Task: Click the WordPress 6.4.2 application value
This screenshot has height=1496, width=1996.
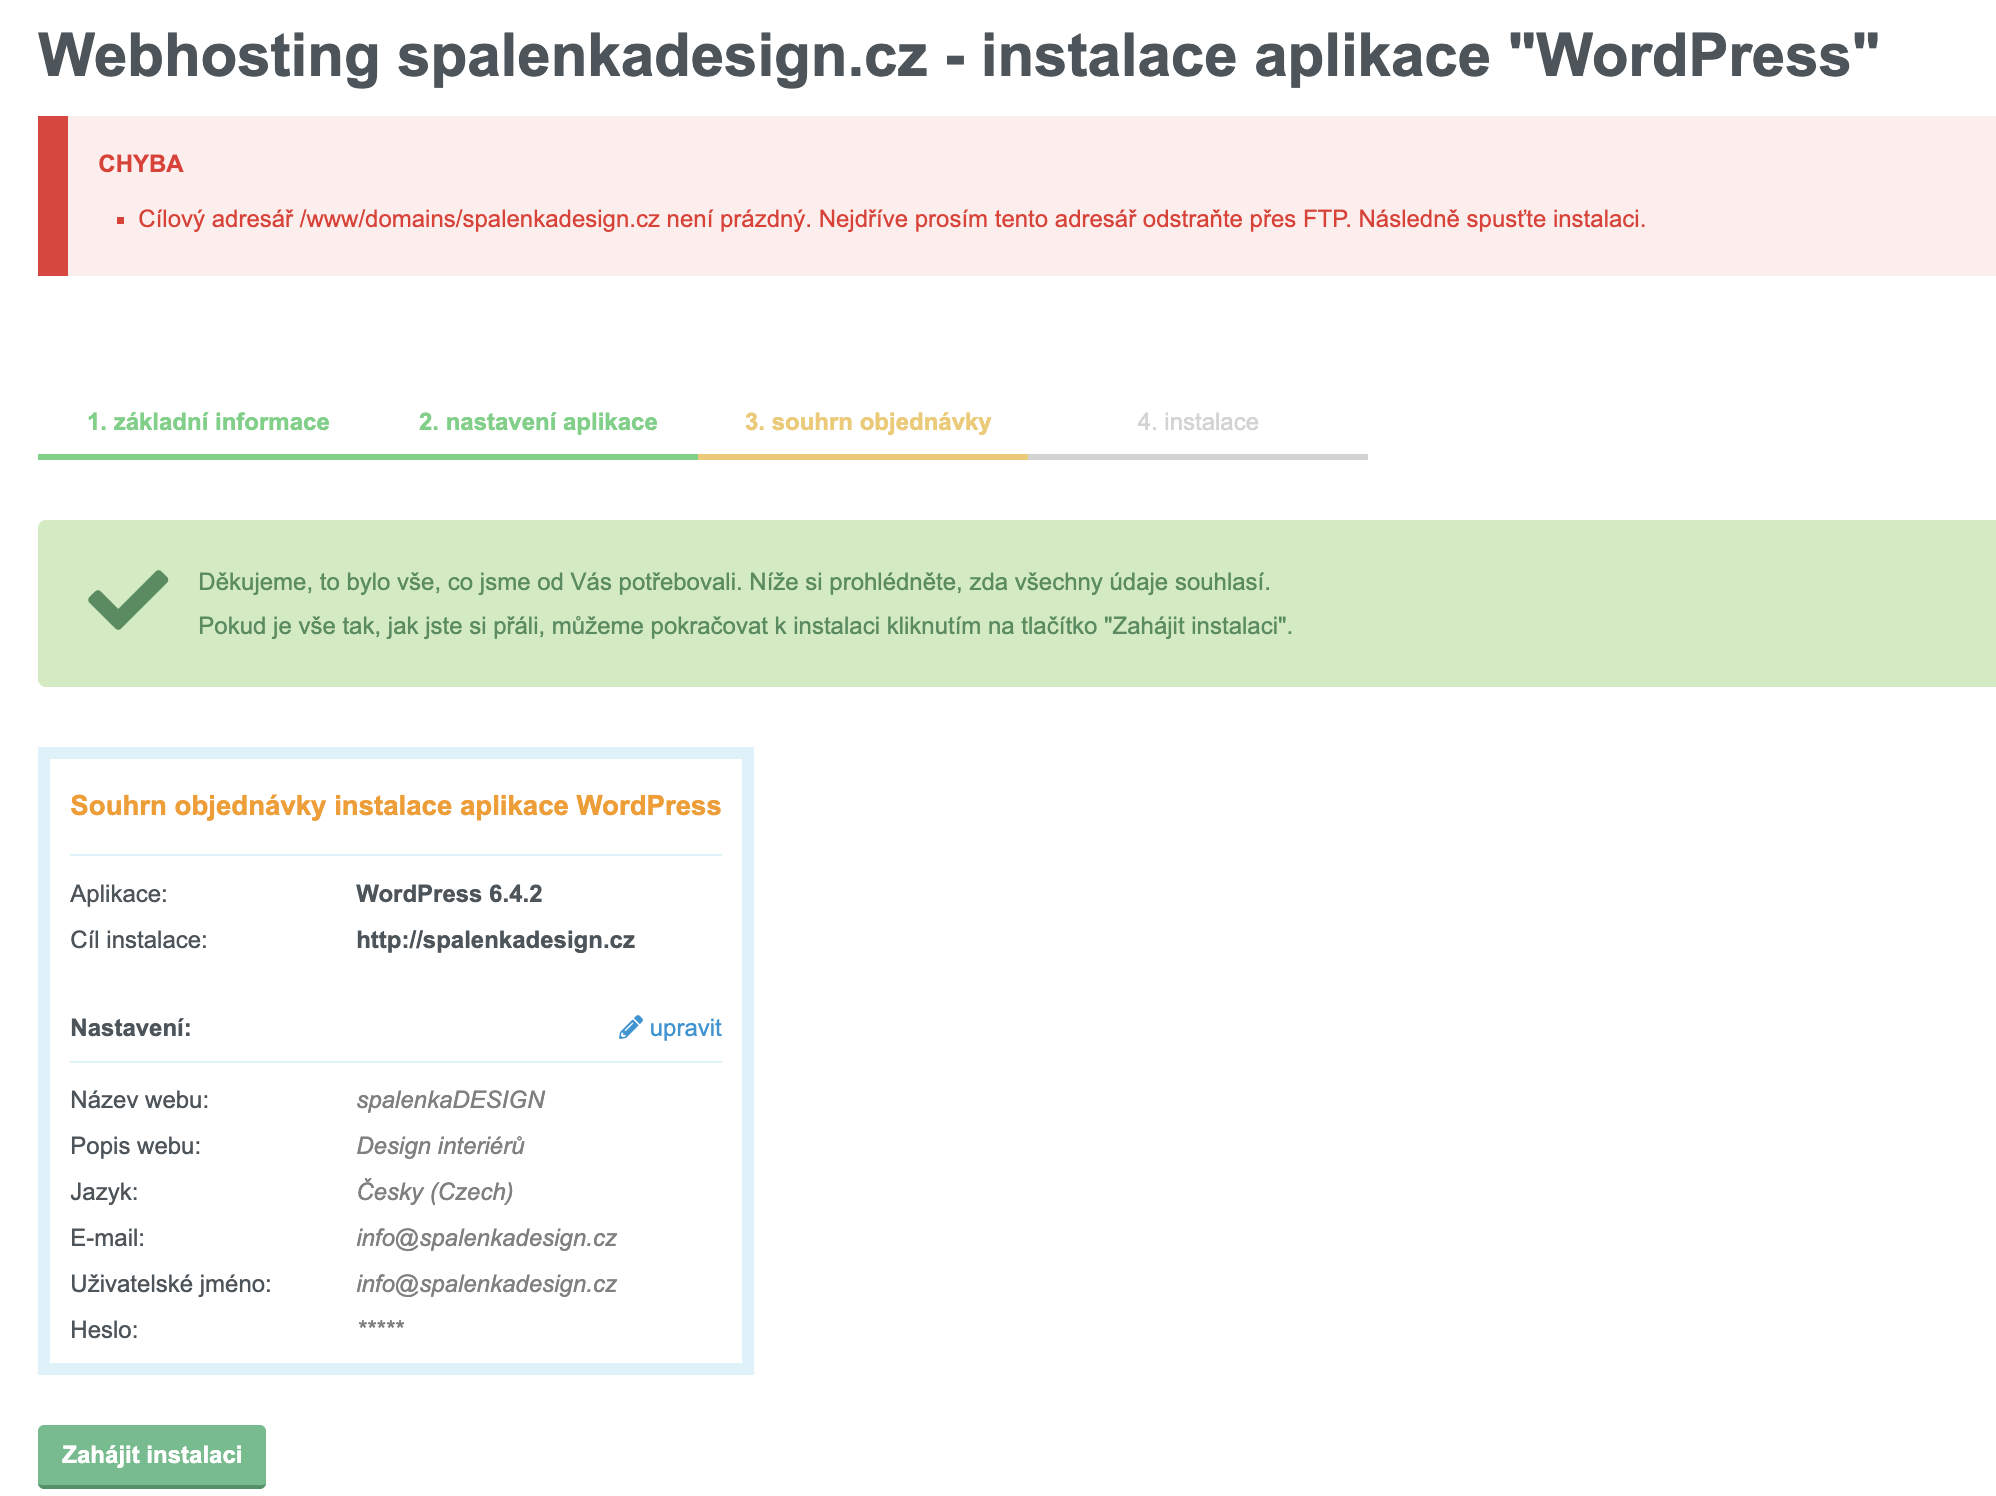Action: click(449, 894)
